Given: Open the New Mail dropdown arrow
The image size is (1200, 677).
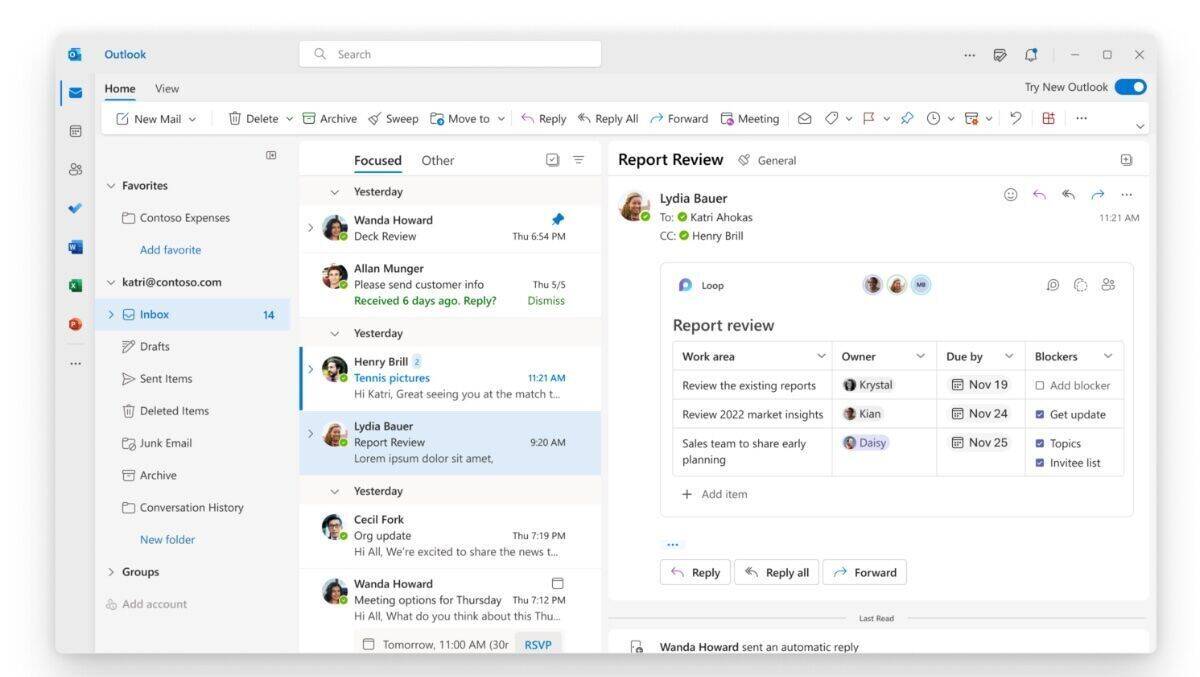Looking at the screenshot, I should click(192, 119).
